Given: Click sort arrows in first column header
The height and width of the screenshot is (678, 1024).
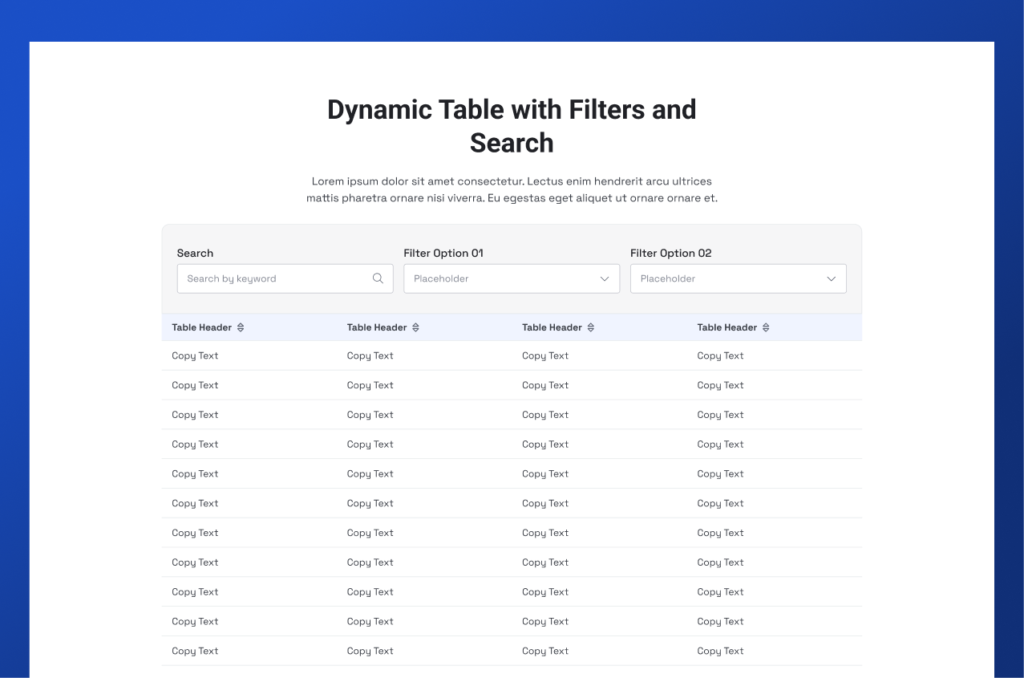Looking at the screenshot, I should (x=241, y=328).
